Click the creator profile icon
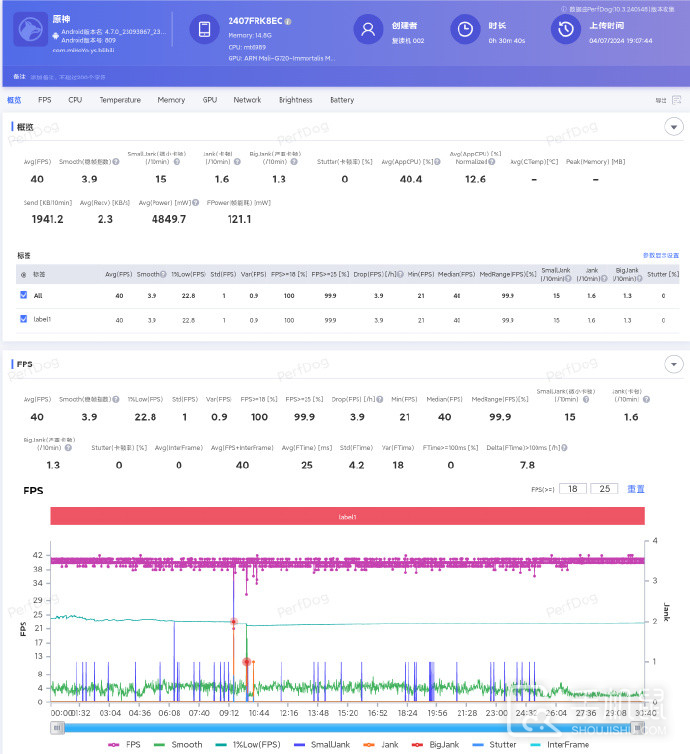Viewport: 690px width, 754px height. [370, 30]
